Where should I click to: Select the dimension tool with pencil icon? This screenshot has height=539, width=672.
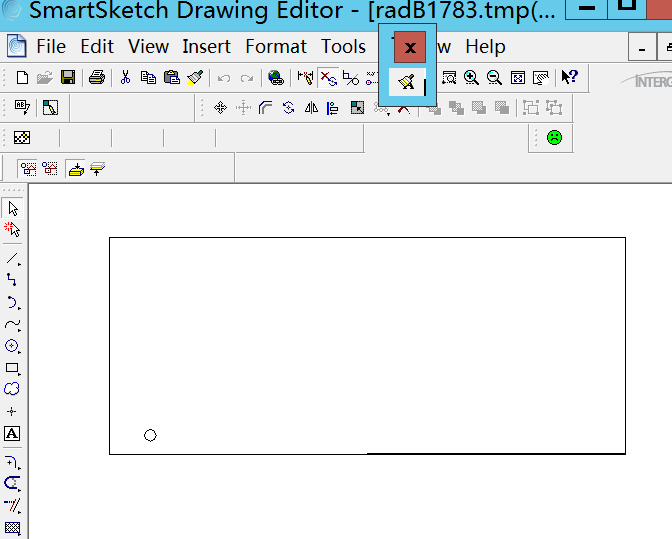[x=305, y=78]
